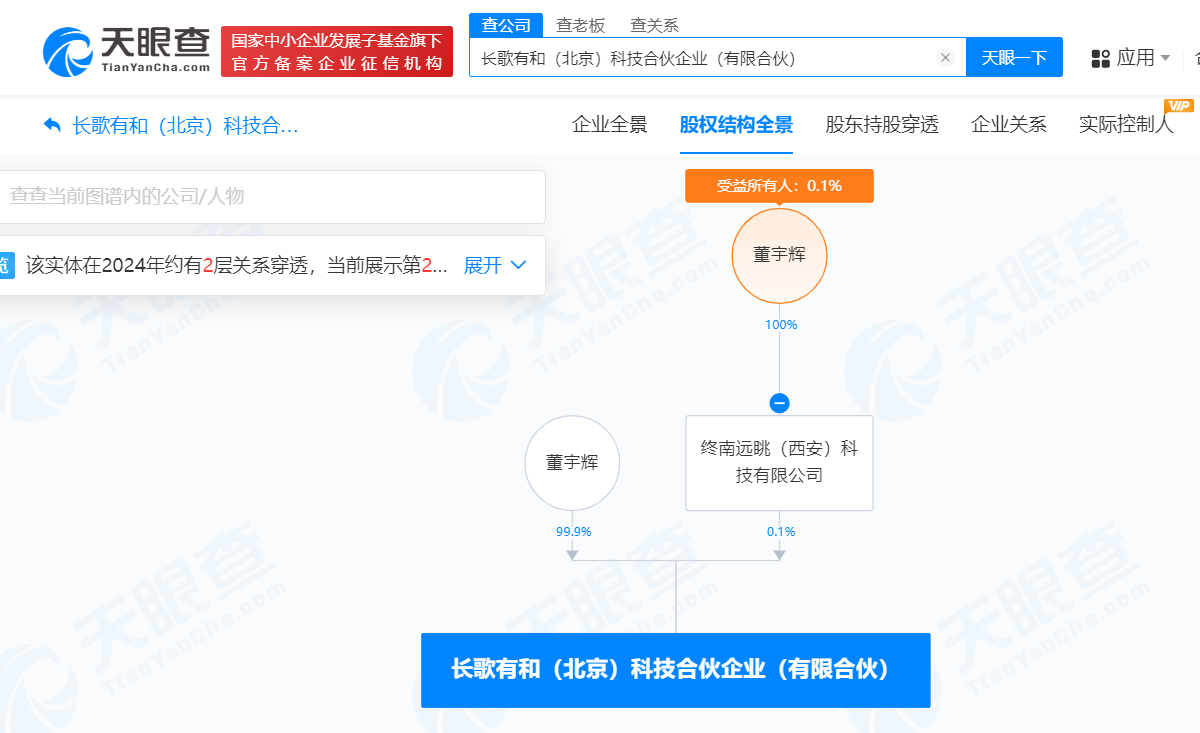The height and width of the screenshot is (733, 1200).
Task: Expand the relationship summary with 展开
Action: pos(494,265)
